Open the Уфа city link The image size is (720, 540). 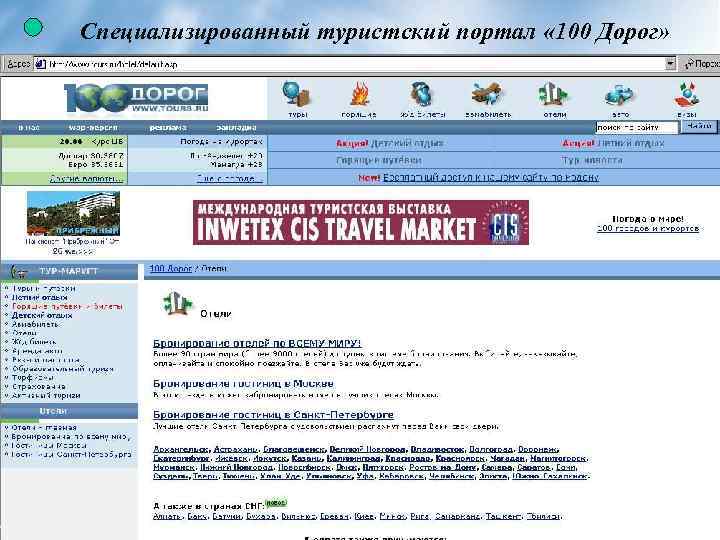coord(365,476)
